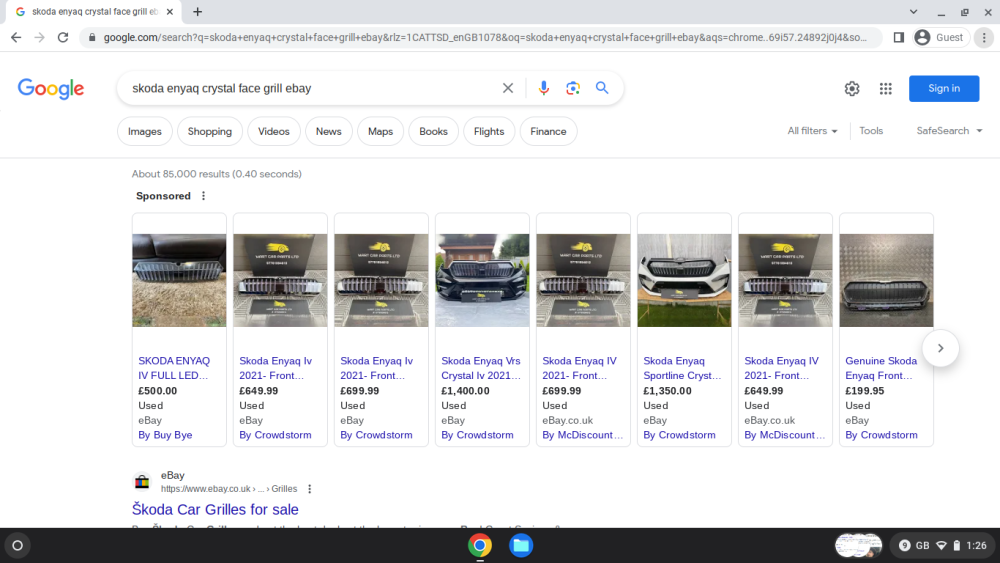This screenshot has width=1000, height=563.
Task: Open Chrome three-dot menu
Action: [x=984, y=38]
